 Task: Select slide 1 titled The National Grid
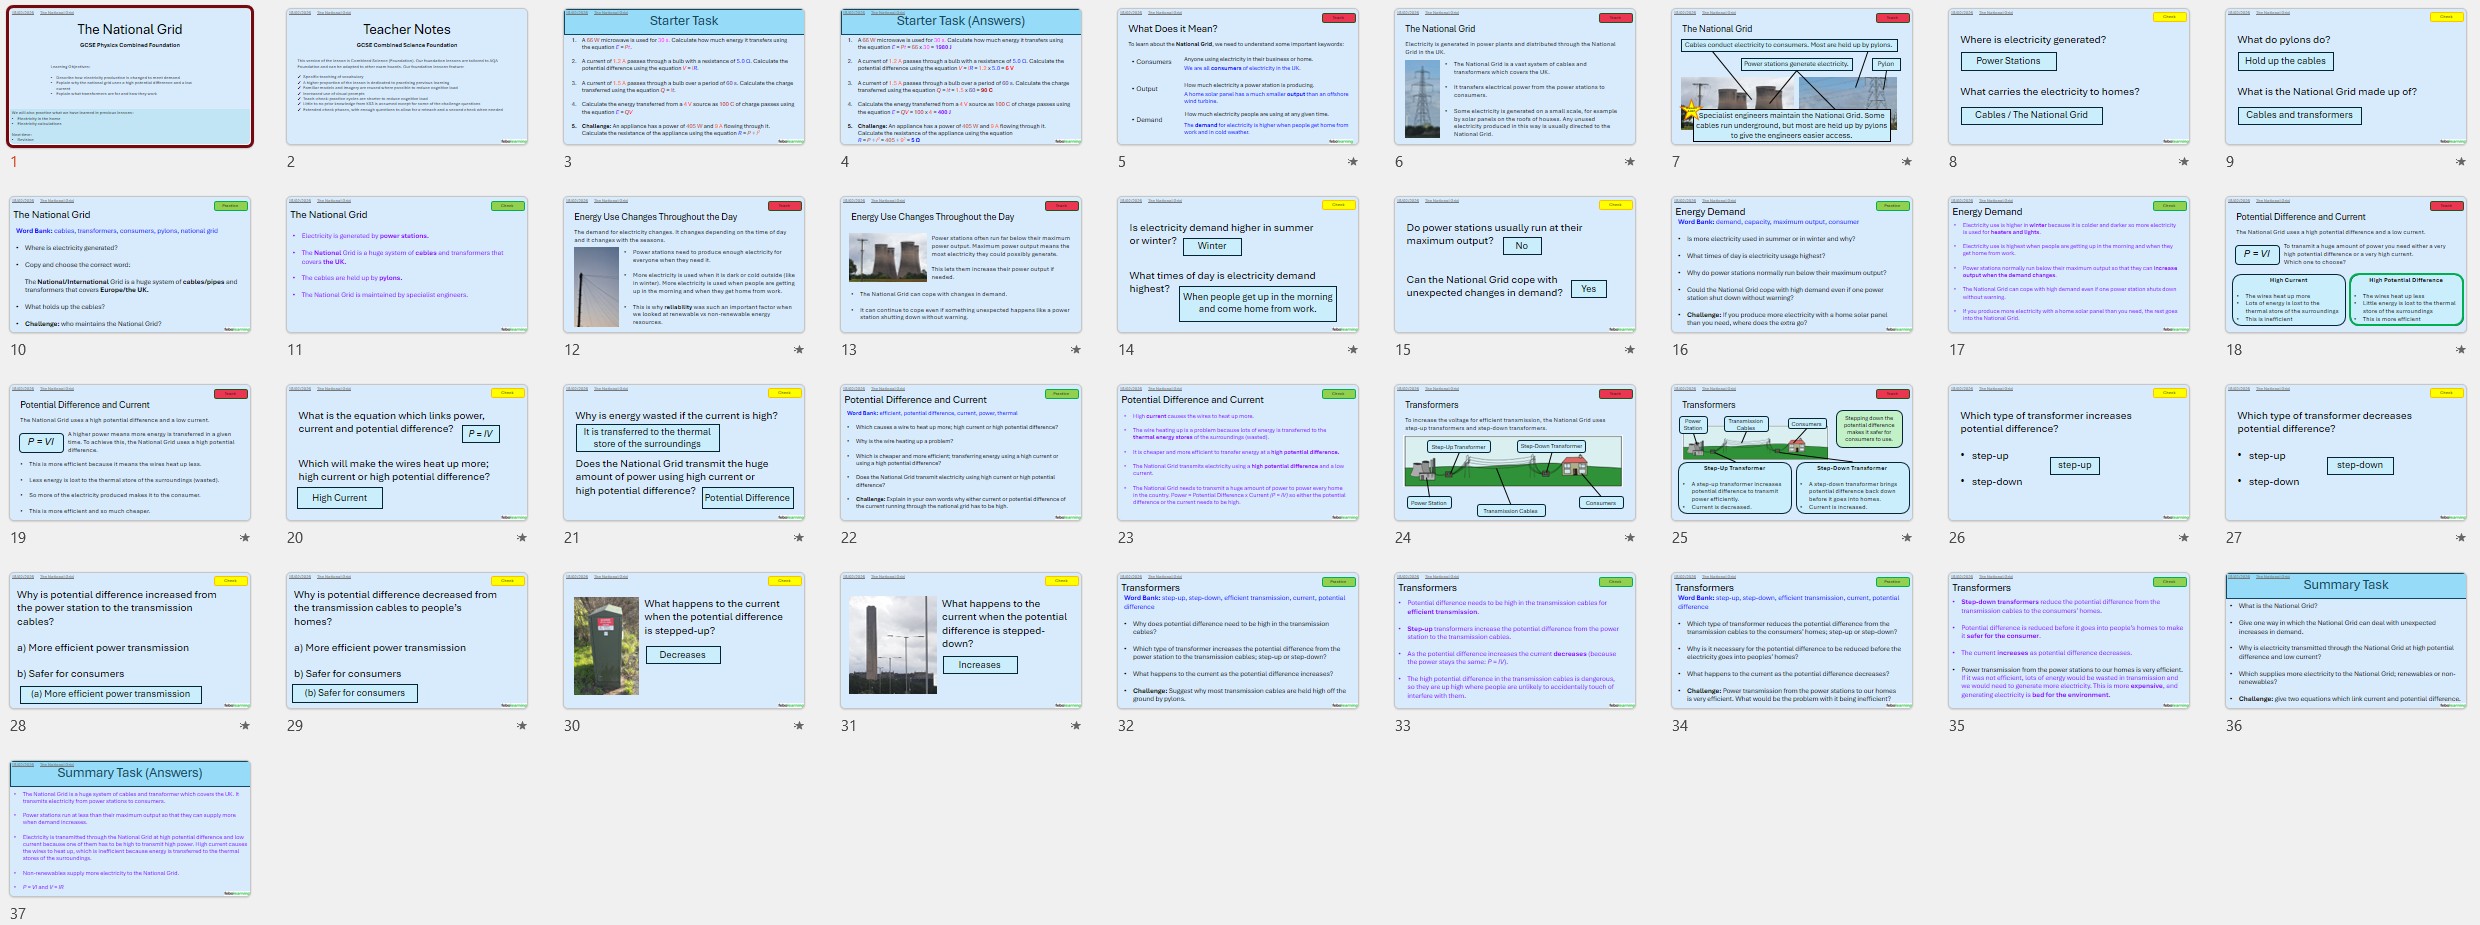[130, 77]
